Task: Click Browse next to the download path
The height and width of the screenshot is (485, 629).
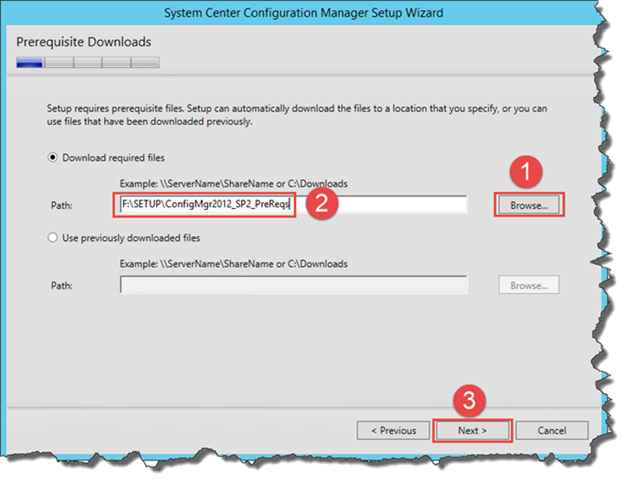Action: tap(529, 205)
